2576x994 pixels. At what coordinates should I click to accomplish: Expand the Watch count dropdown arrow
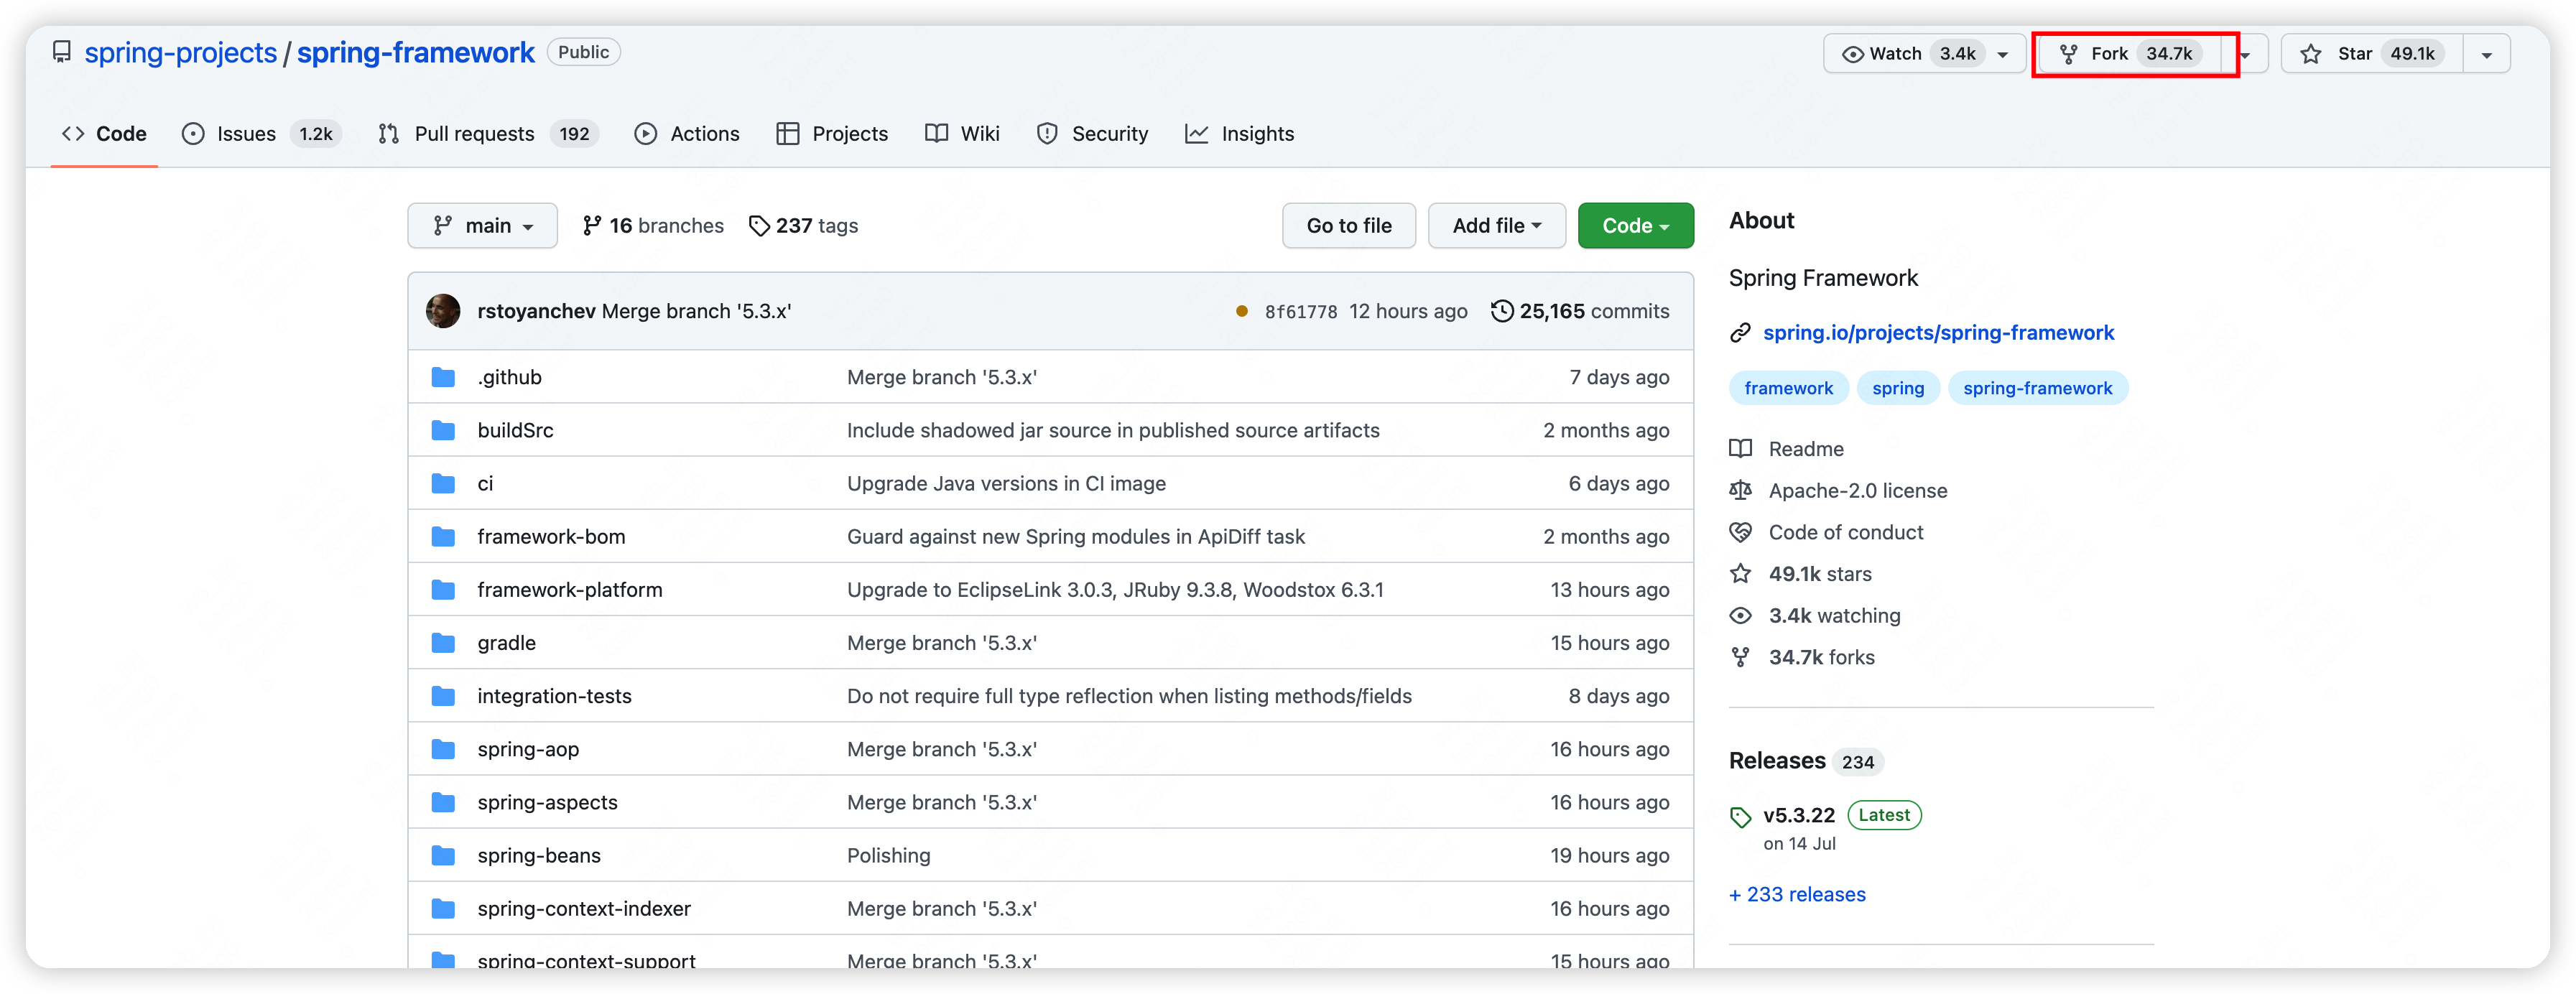click(x=2003, y=52)
